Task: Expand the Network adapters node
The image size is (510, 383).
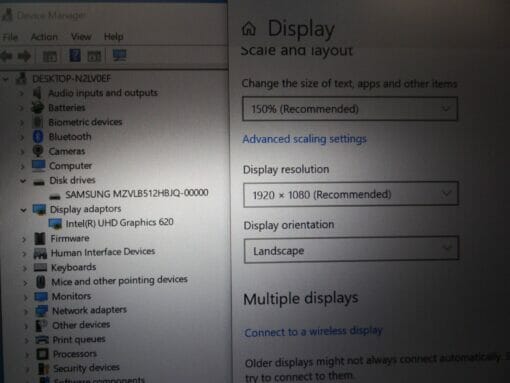Action: [25, 311]
